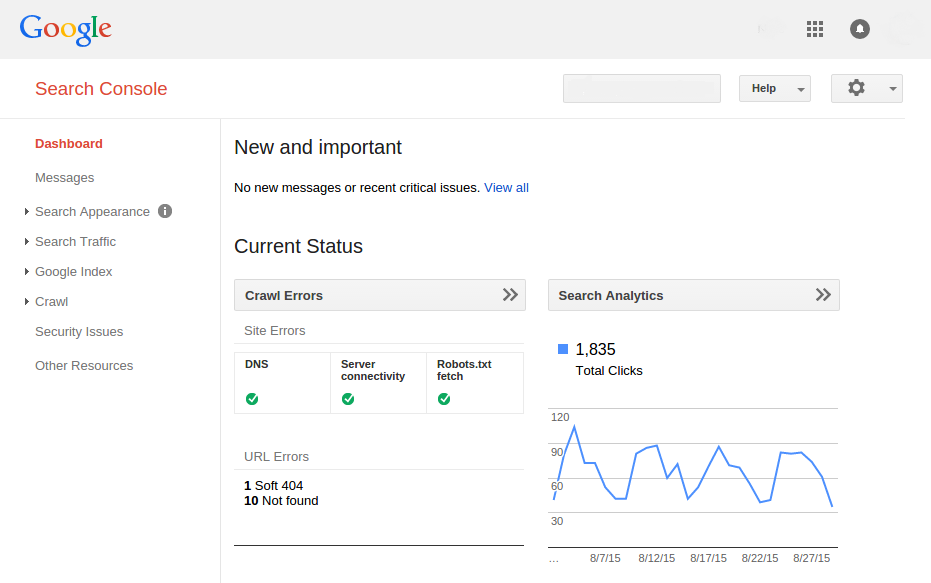The image size is (931, 583).
Task: Click the DNS green check status
Action: coord(252,399)
